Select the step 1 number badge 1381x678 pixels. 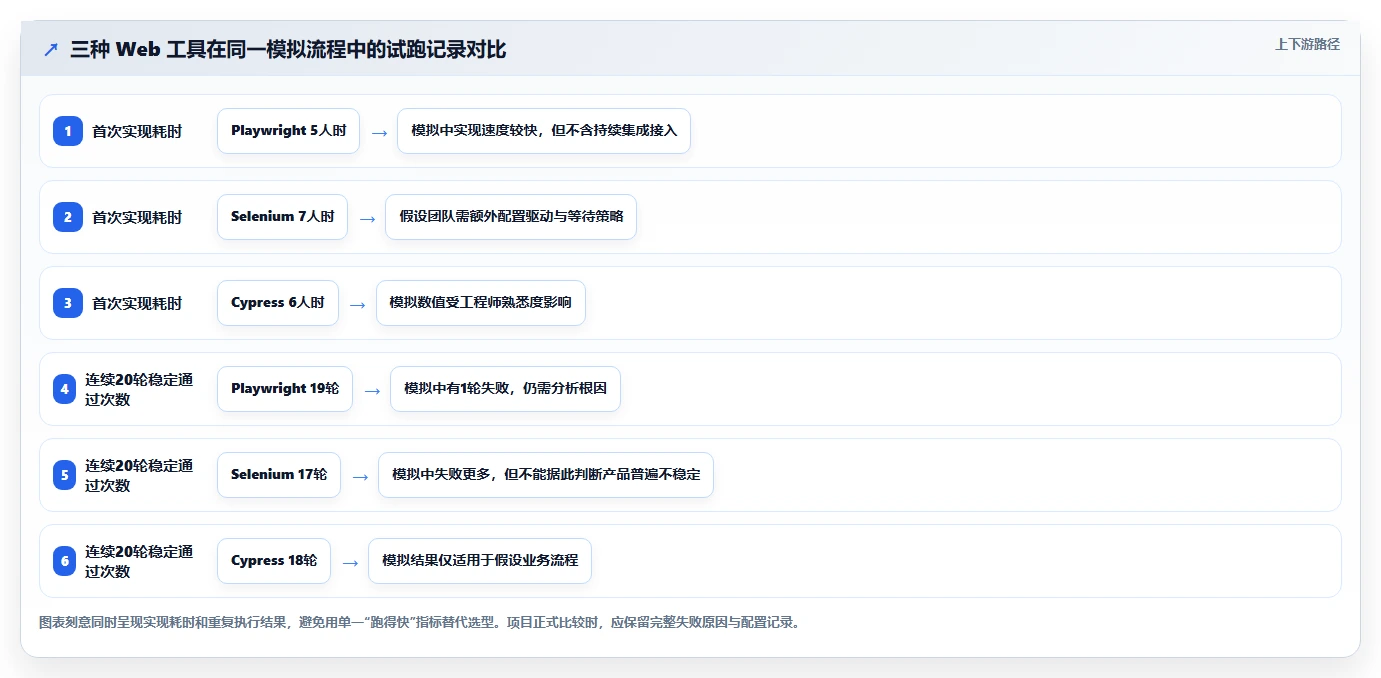[68, 131]
